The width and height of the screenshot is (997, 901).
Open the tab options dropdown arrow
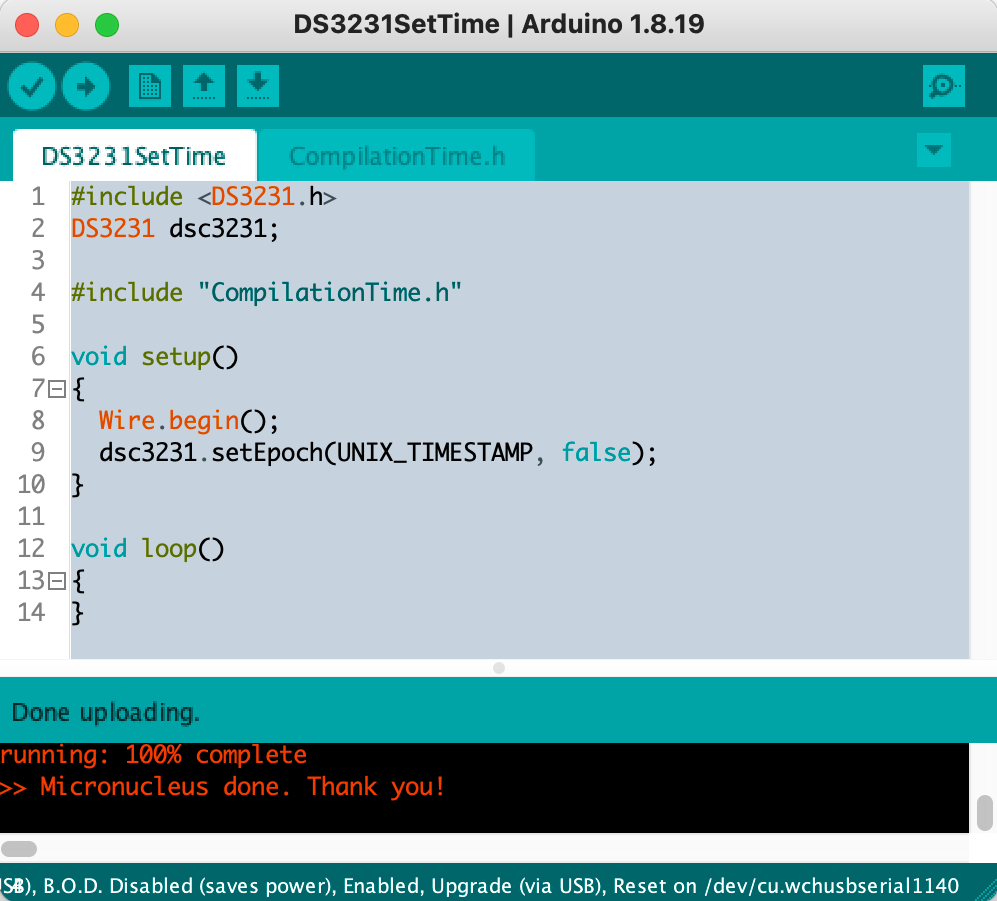[933, 150]
